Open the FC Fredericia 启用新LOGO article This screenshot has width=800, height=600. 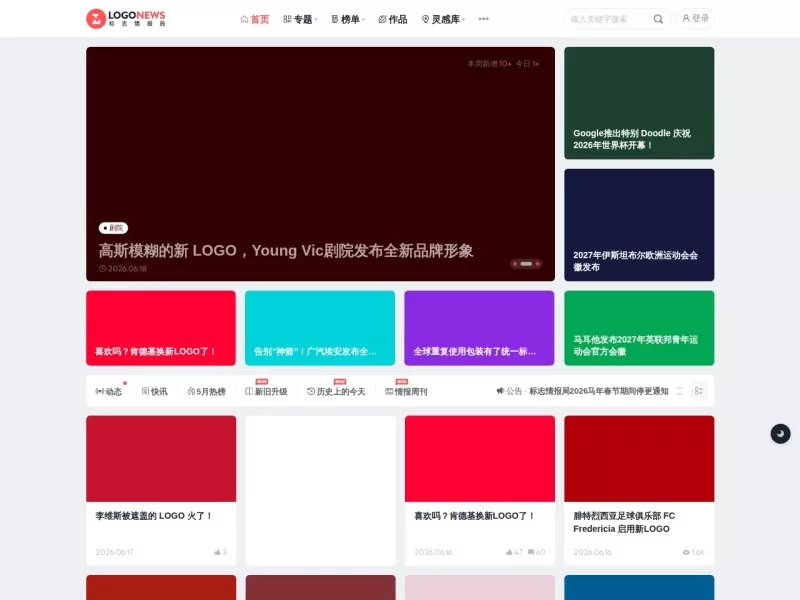point(623,522)
